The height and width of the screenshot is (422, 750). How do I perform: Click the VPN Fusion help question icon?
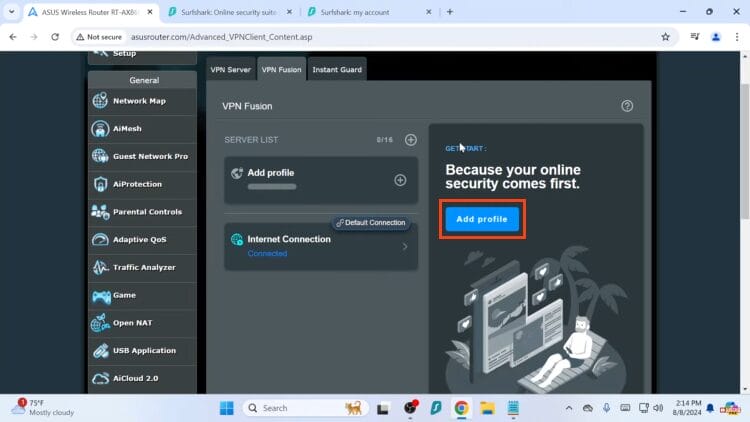(627, 106)
